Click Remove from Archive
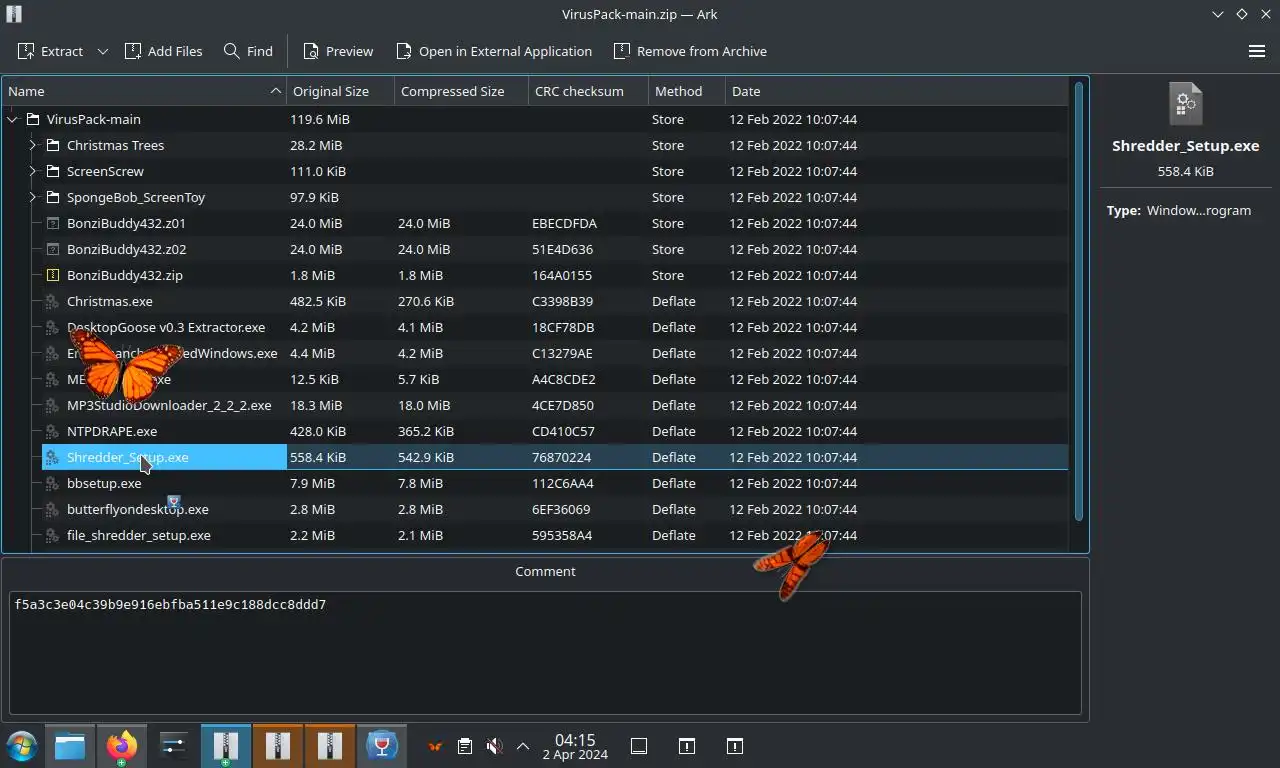 point(690,51)
